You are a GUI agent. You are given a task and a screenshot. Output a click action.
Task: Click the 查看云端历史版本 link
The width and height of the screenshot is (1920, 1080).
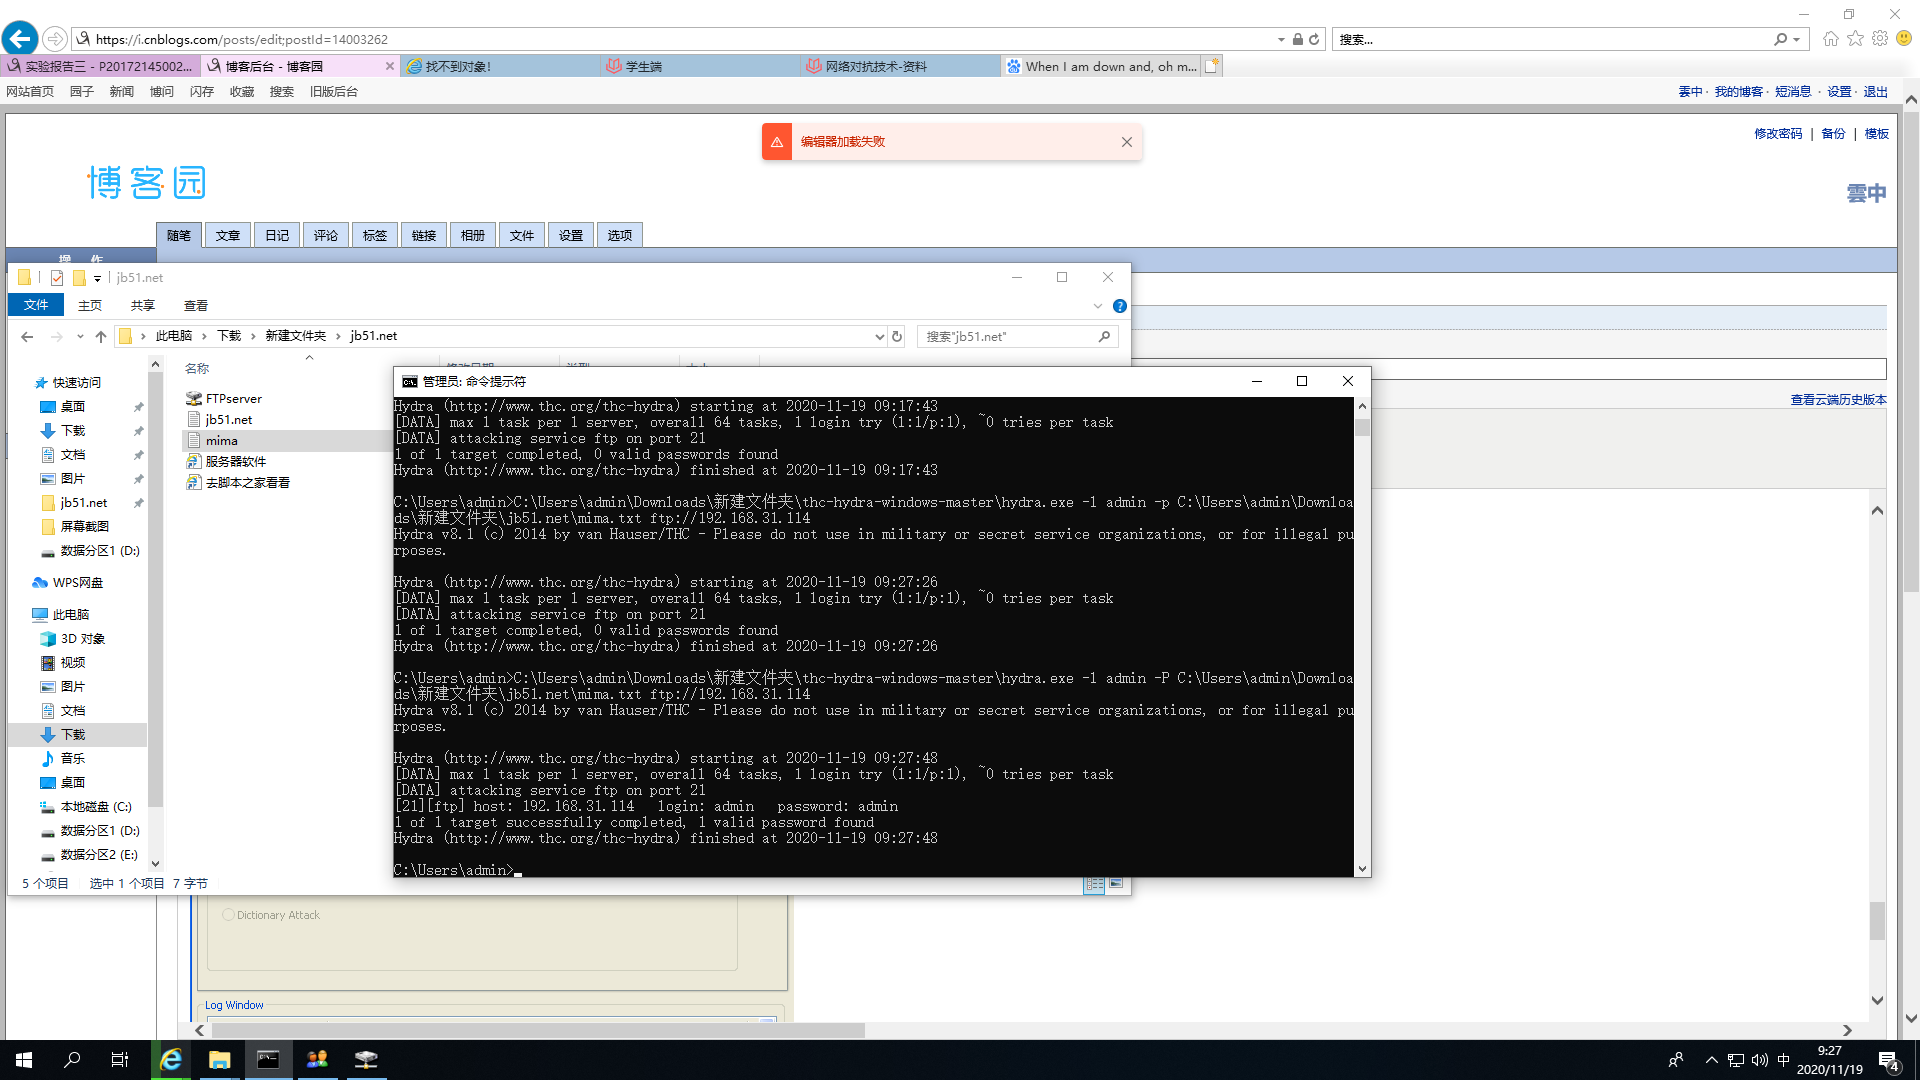click(1838, 400)
